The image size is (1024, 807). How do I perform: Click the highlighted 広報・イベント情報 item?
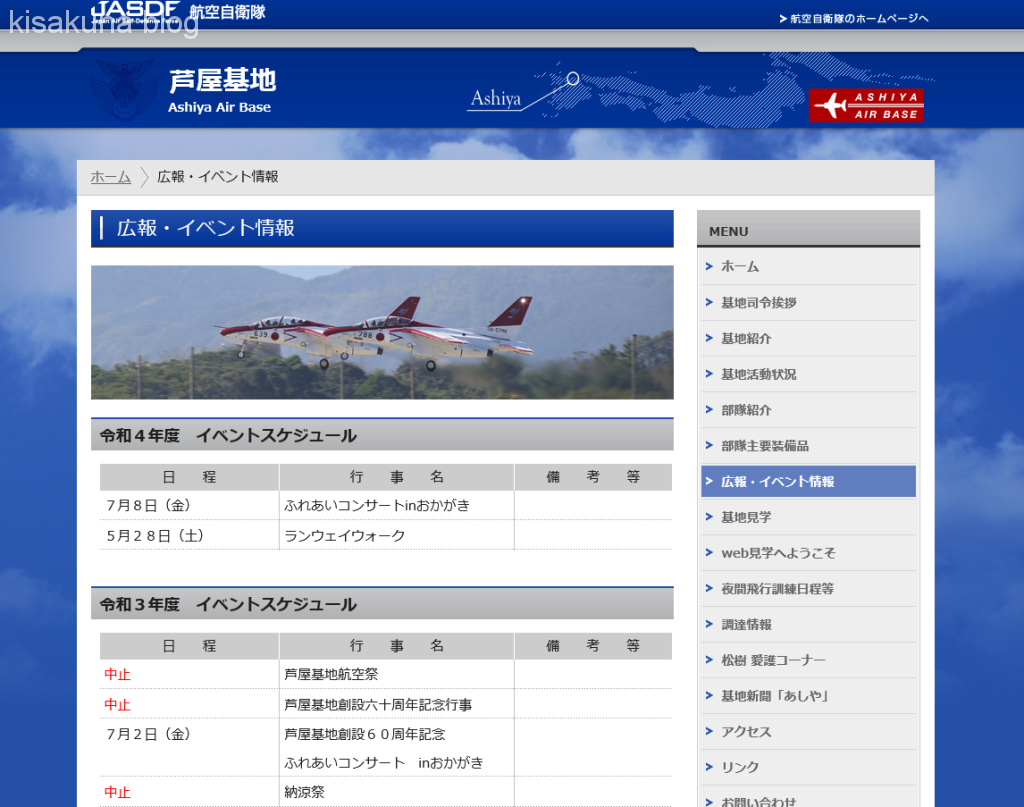[x=777, y=482]
